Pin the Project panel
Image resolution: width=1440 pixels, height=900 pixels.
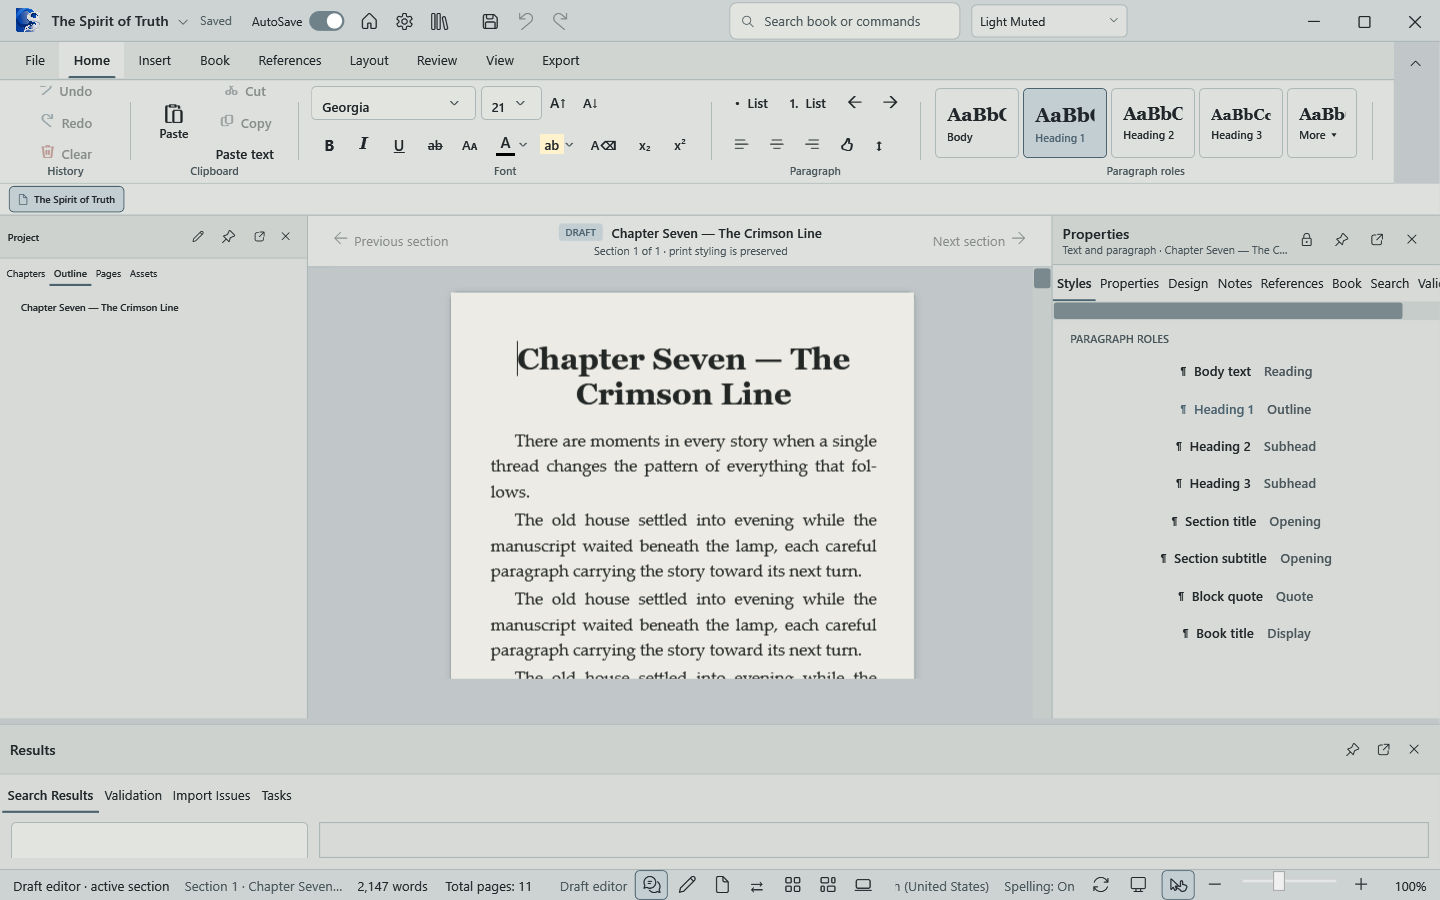(x=229, y=237)
